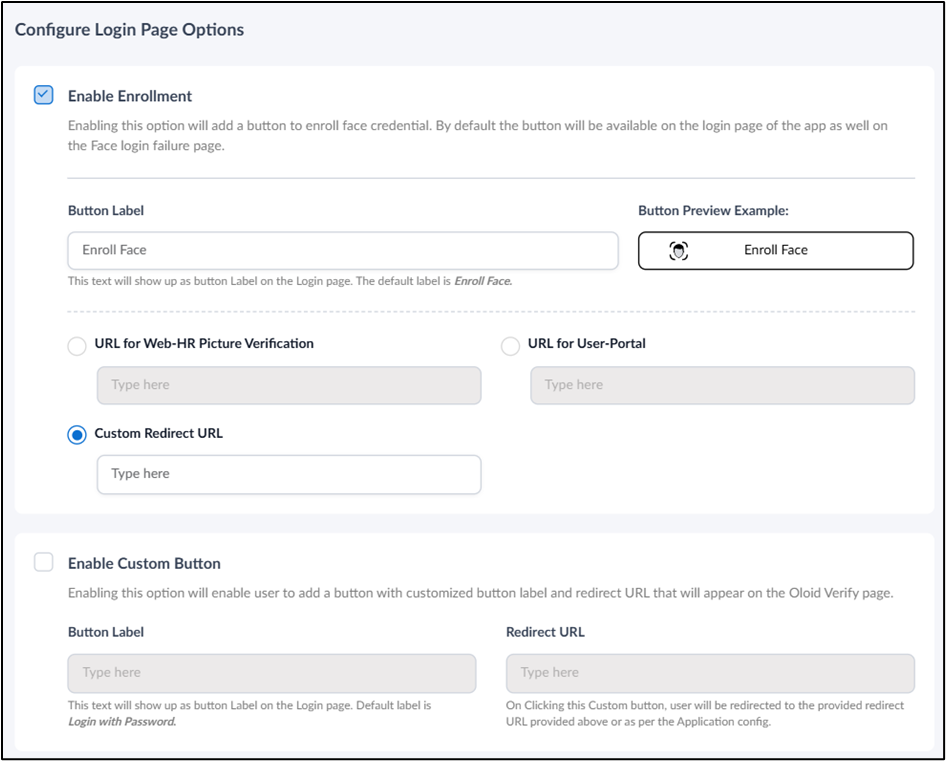Select URL for Web-HR Picture Verification radio
946x761 pixels.
[x=77, y=346]
